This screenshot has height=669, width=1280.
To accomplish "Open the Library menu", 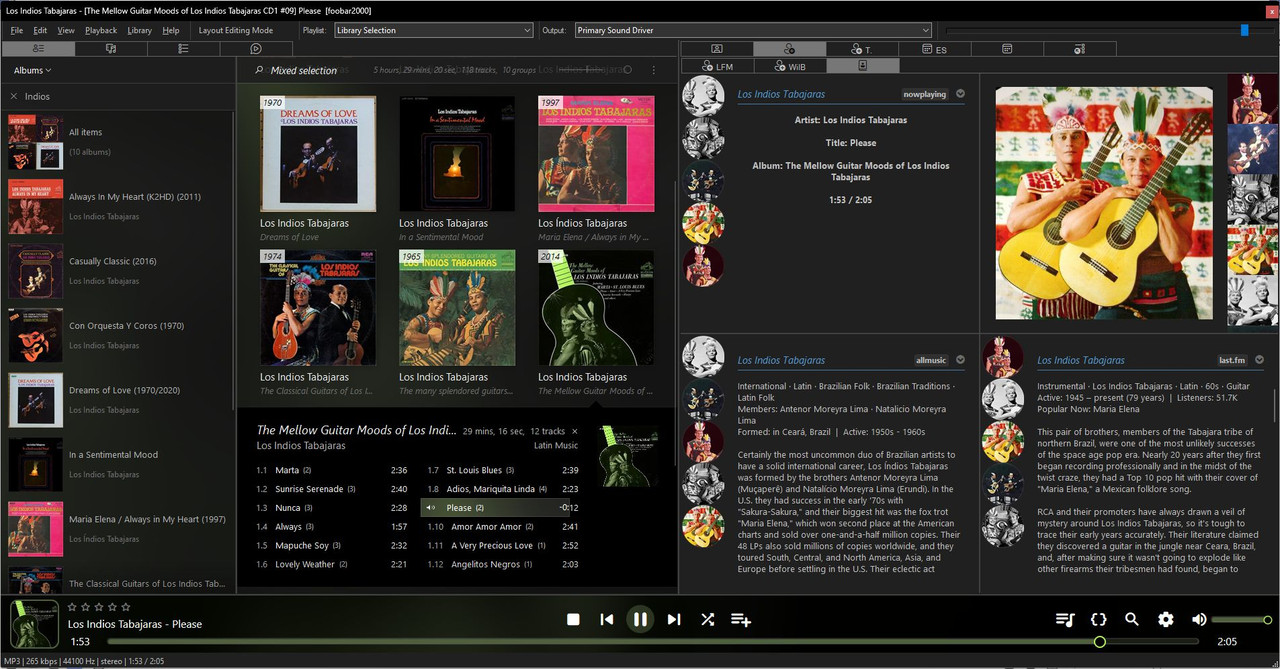I will click(139, 30).
